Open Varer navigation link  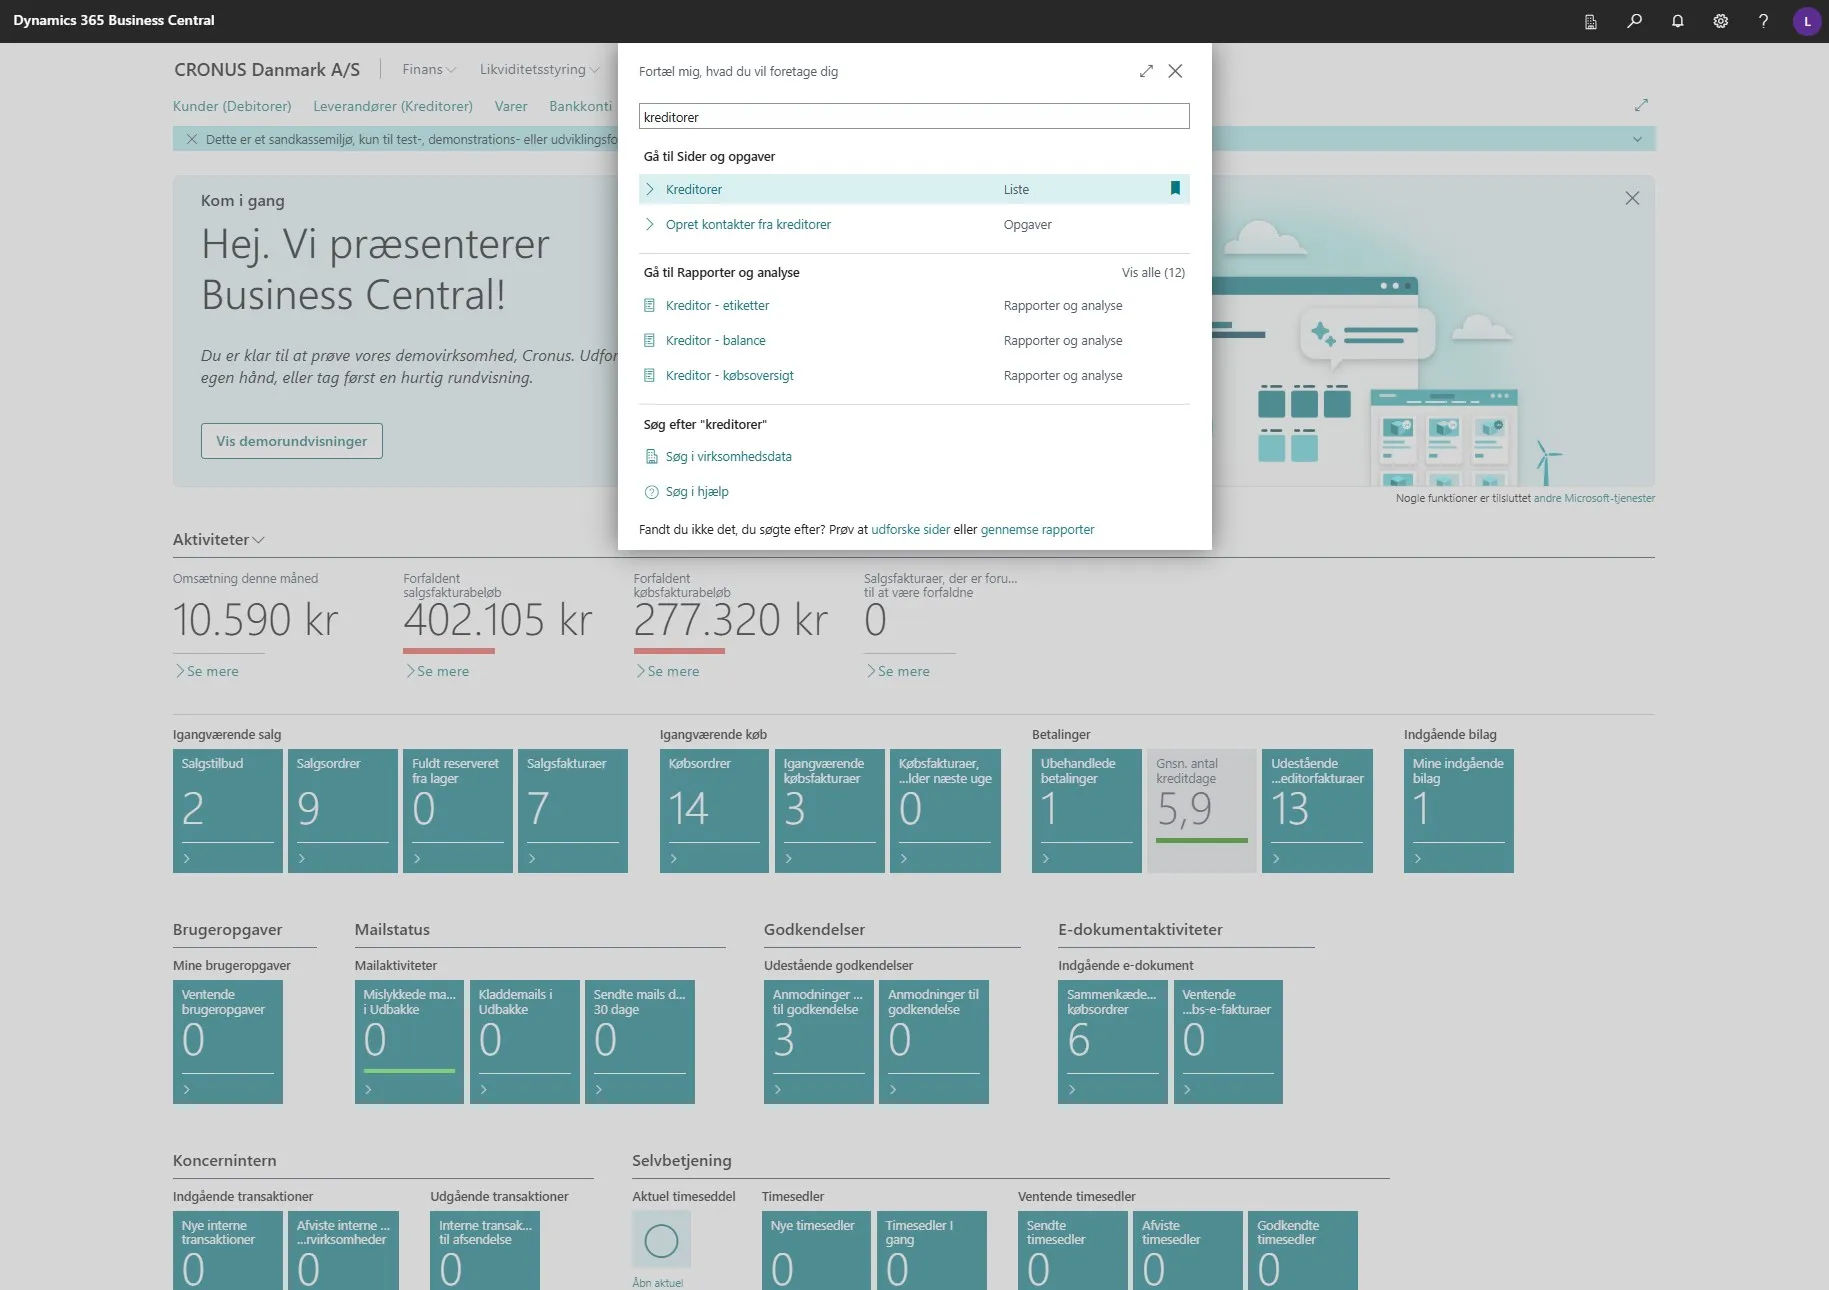(510, 106)
